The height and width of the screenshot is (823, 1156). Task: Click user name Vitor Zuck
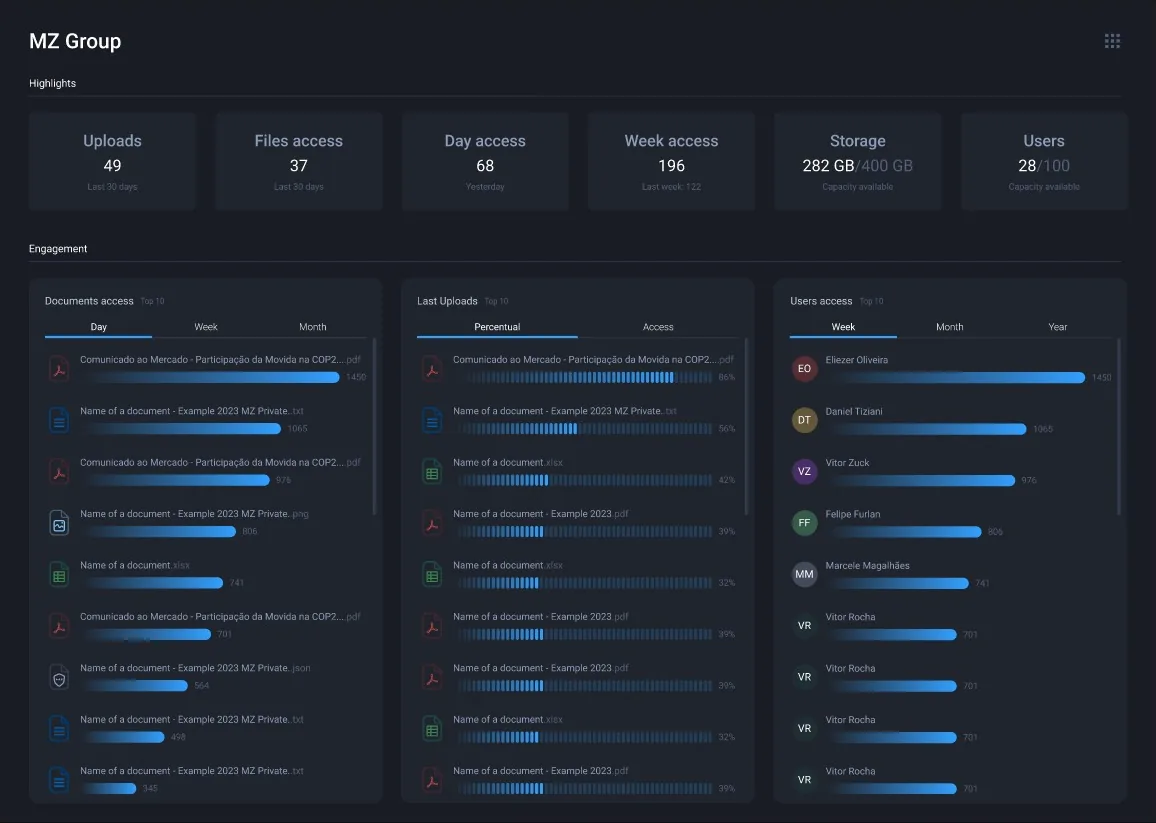pyautogui.click(x=847, y=463)
